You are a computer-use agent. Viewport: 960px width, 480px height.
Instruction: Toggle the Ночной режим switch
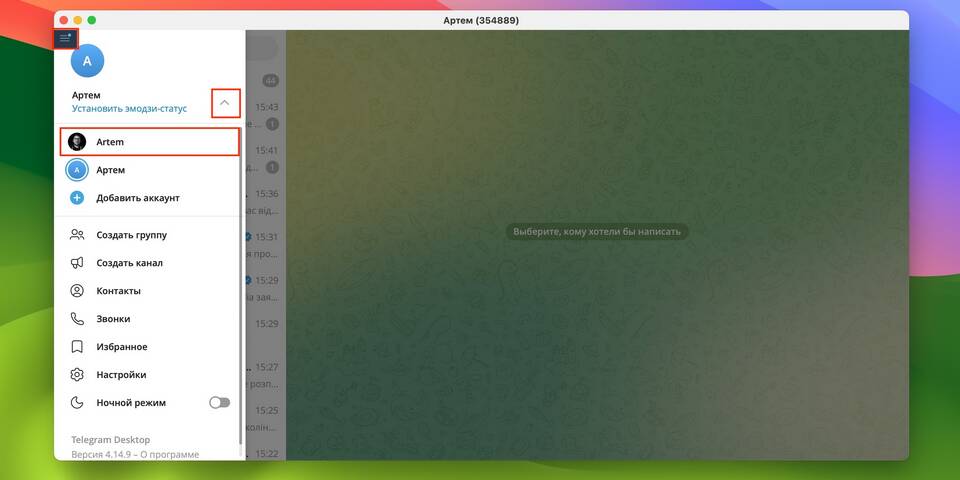coord(219,403)
